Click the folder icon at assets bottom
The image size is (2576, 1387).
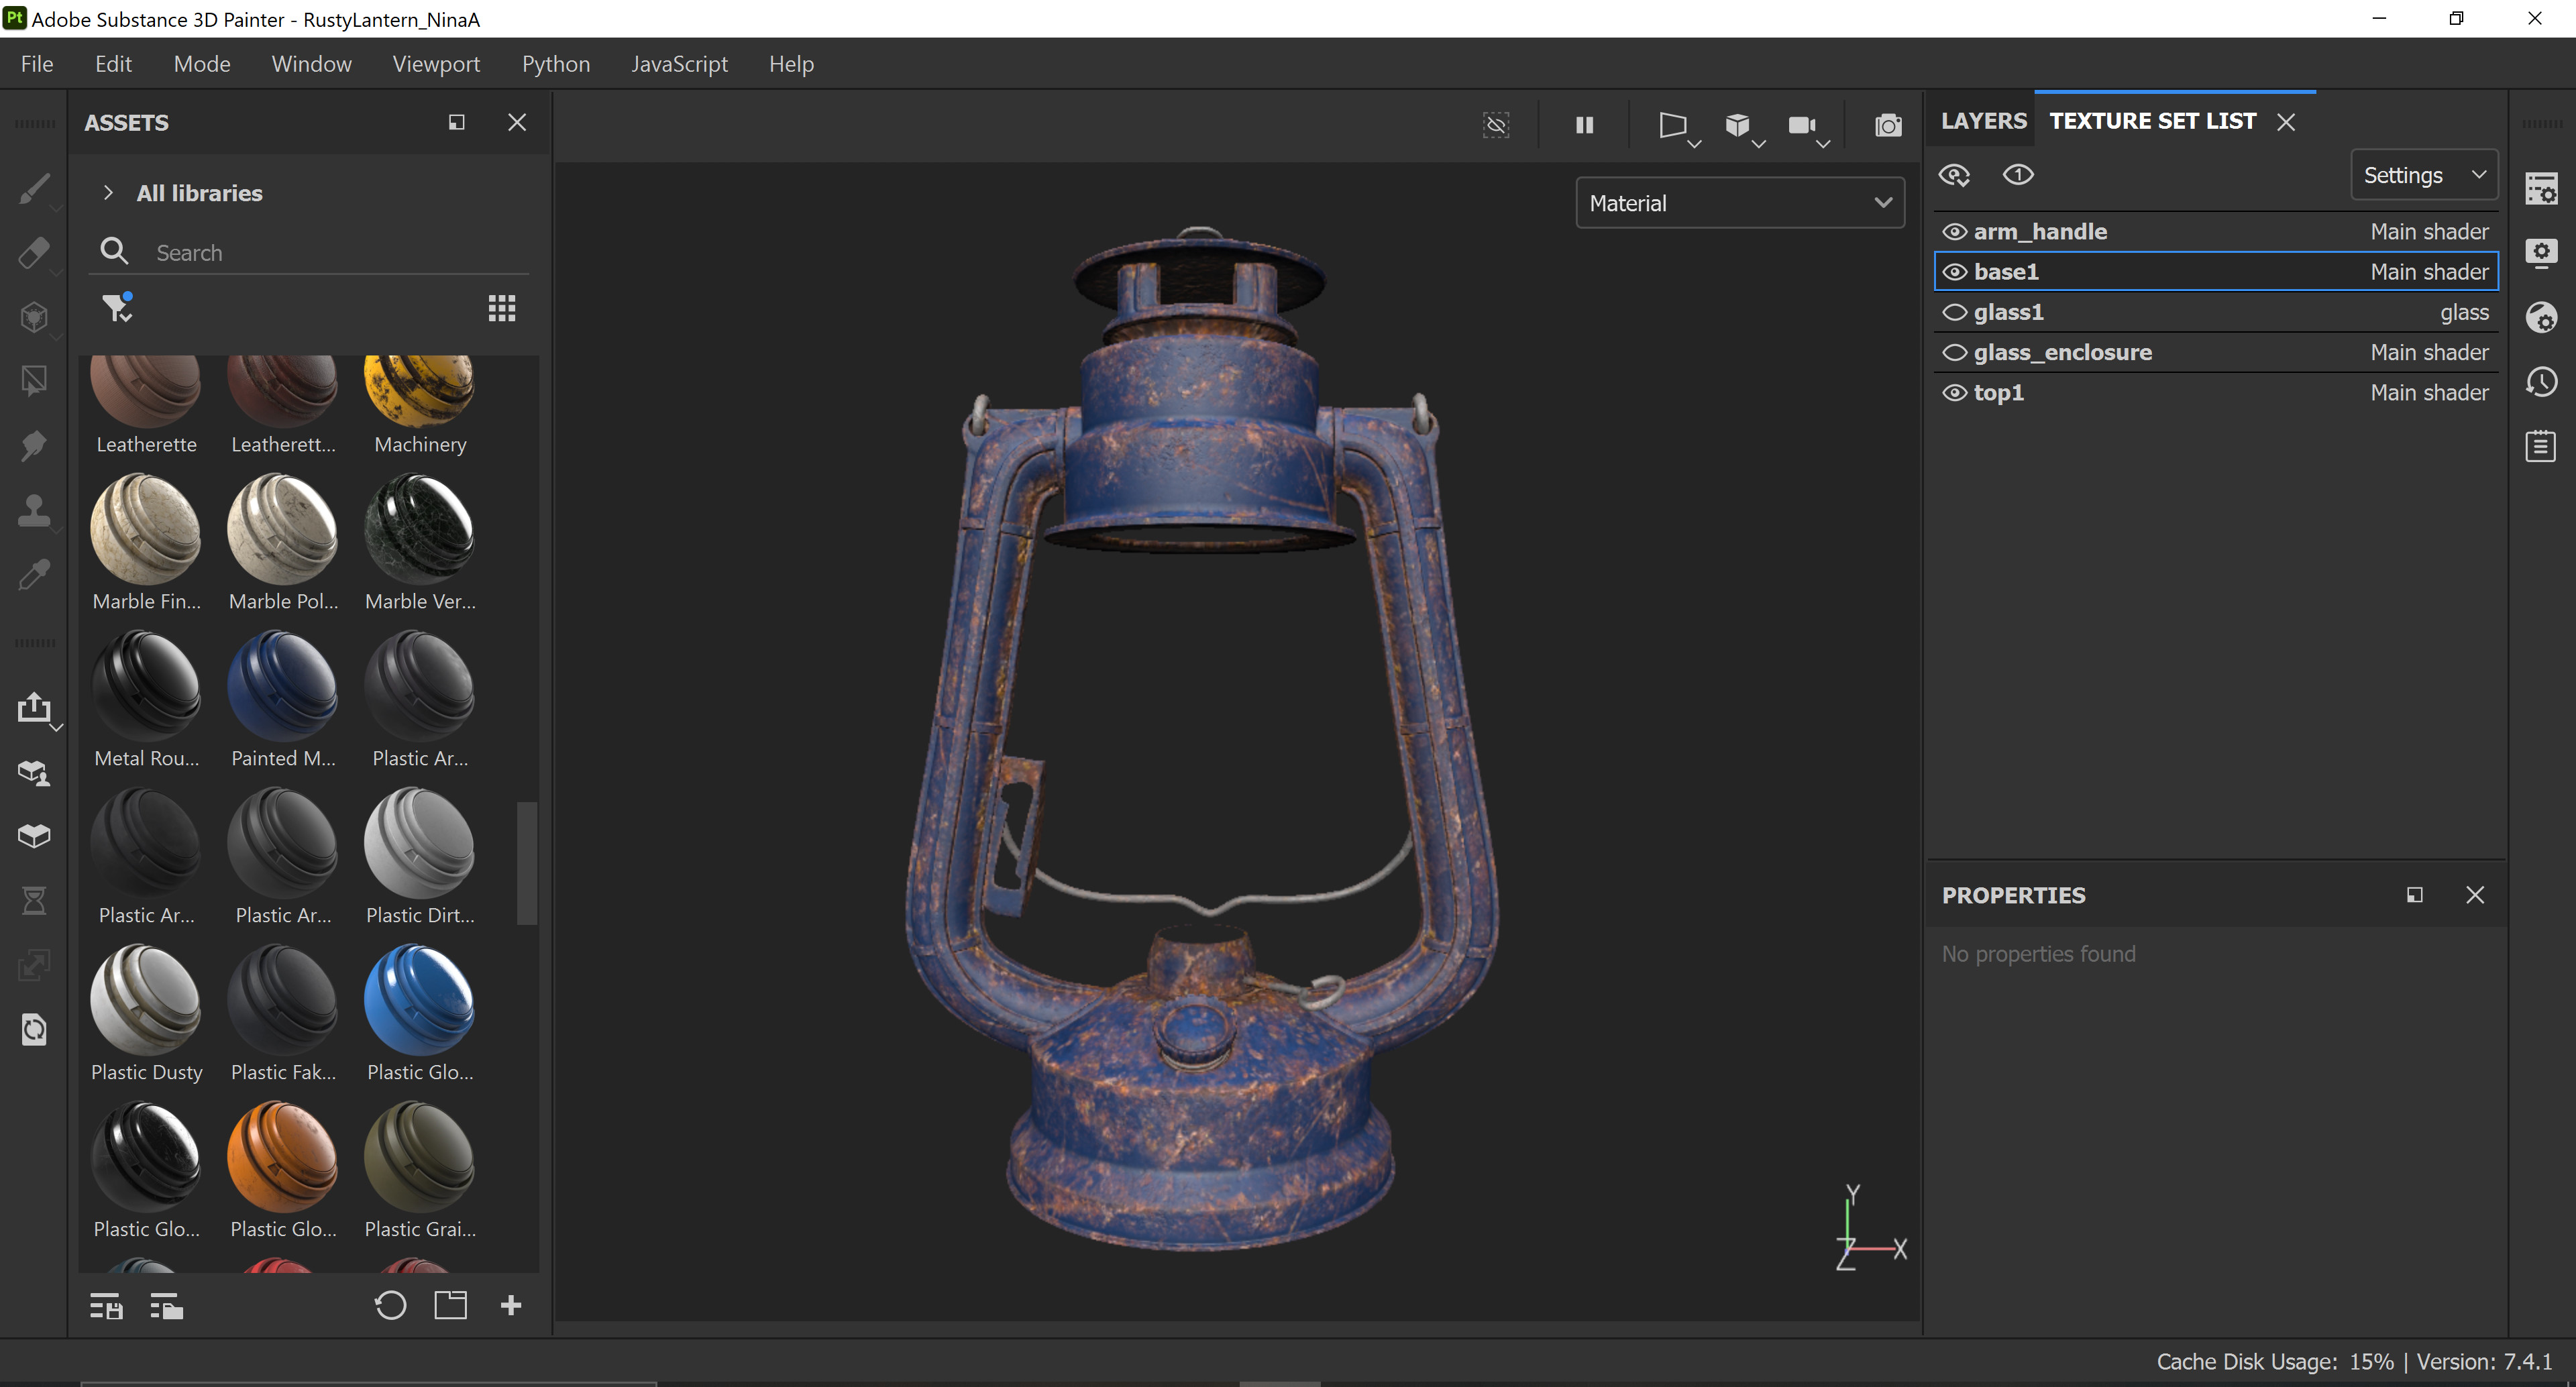451,1305
